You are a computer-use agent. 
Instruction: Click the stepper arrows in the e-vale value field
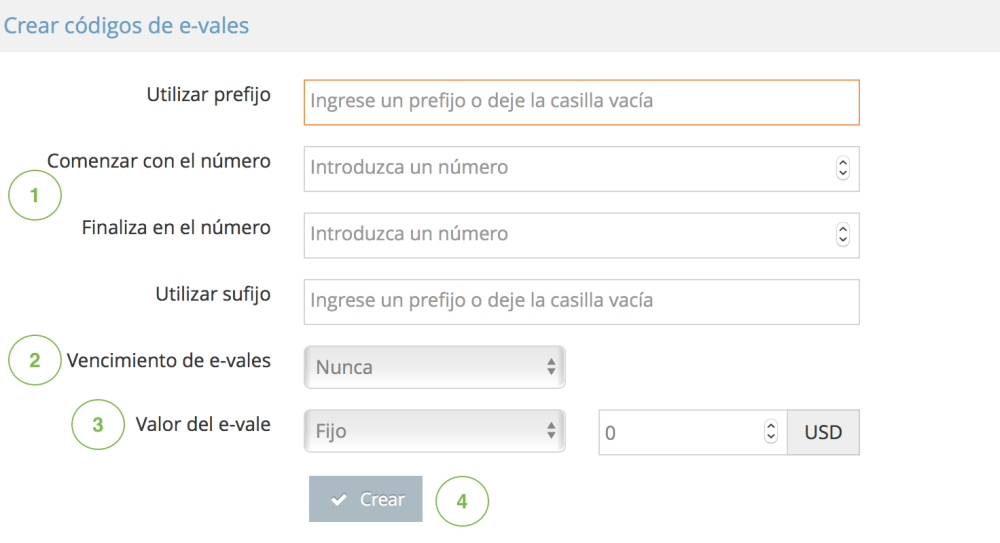(770, 432)
